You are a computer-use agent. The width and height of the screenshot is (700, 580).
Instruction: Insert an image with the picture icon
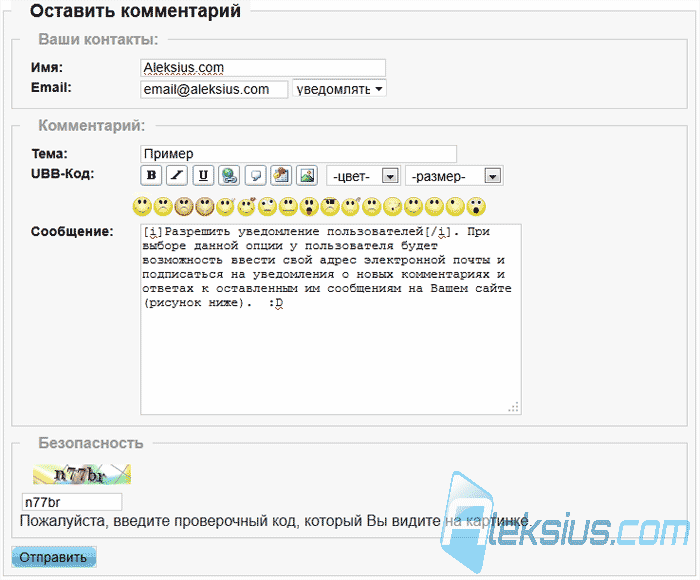click(308, 175)
